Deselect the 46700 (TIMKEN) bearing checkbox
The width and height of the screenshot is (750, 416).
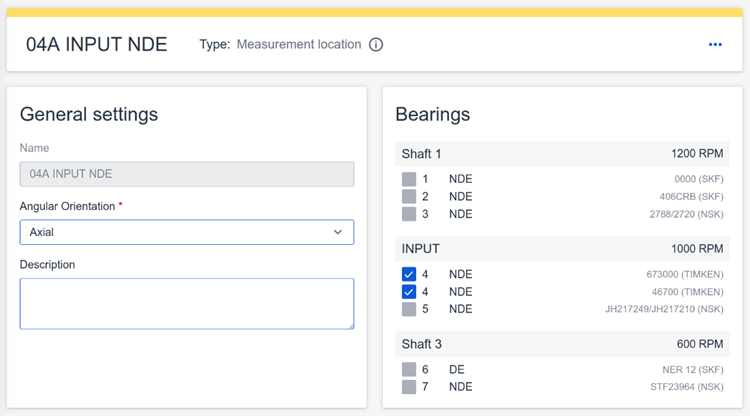(409, 292)
